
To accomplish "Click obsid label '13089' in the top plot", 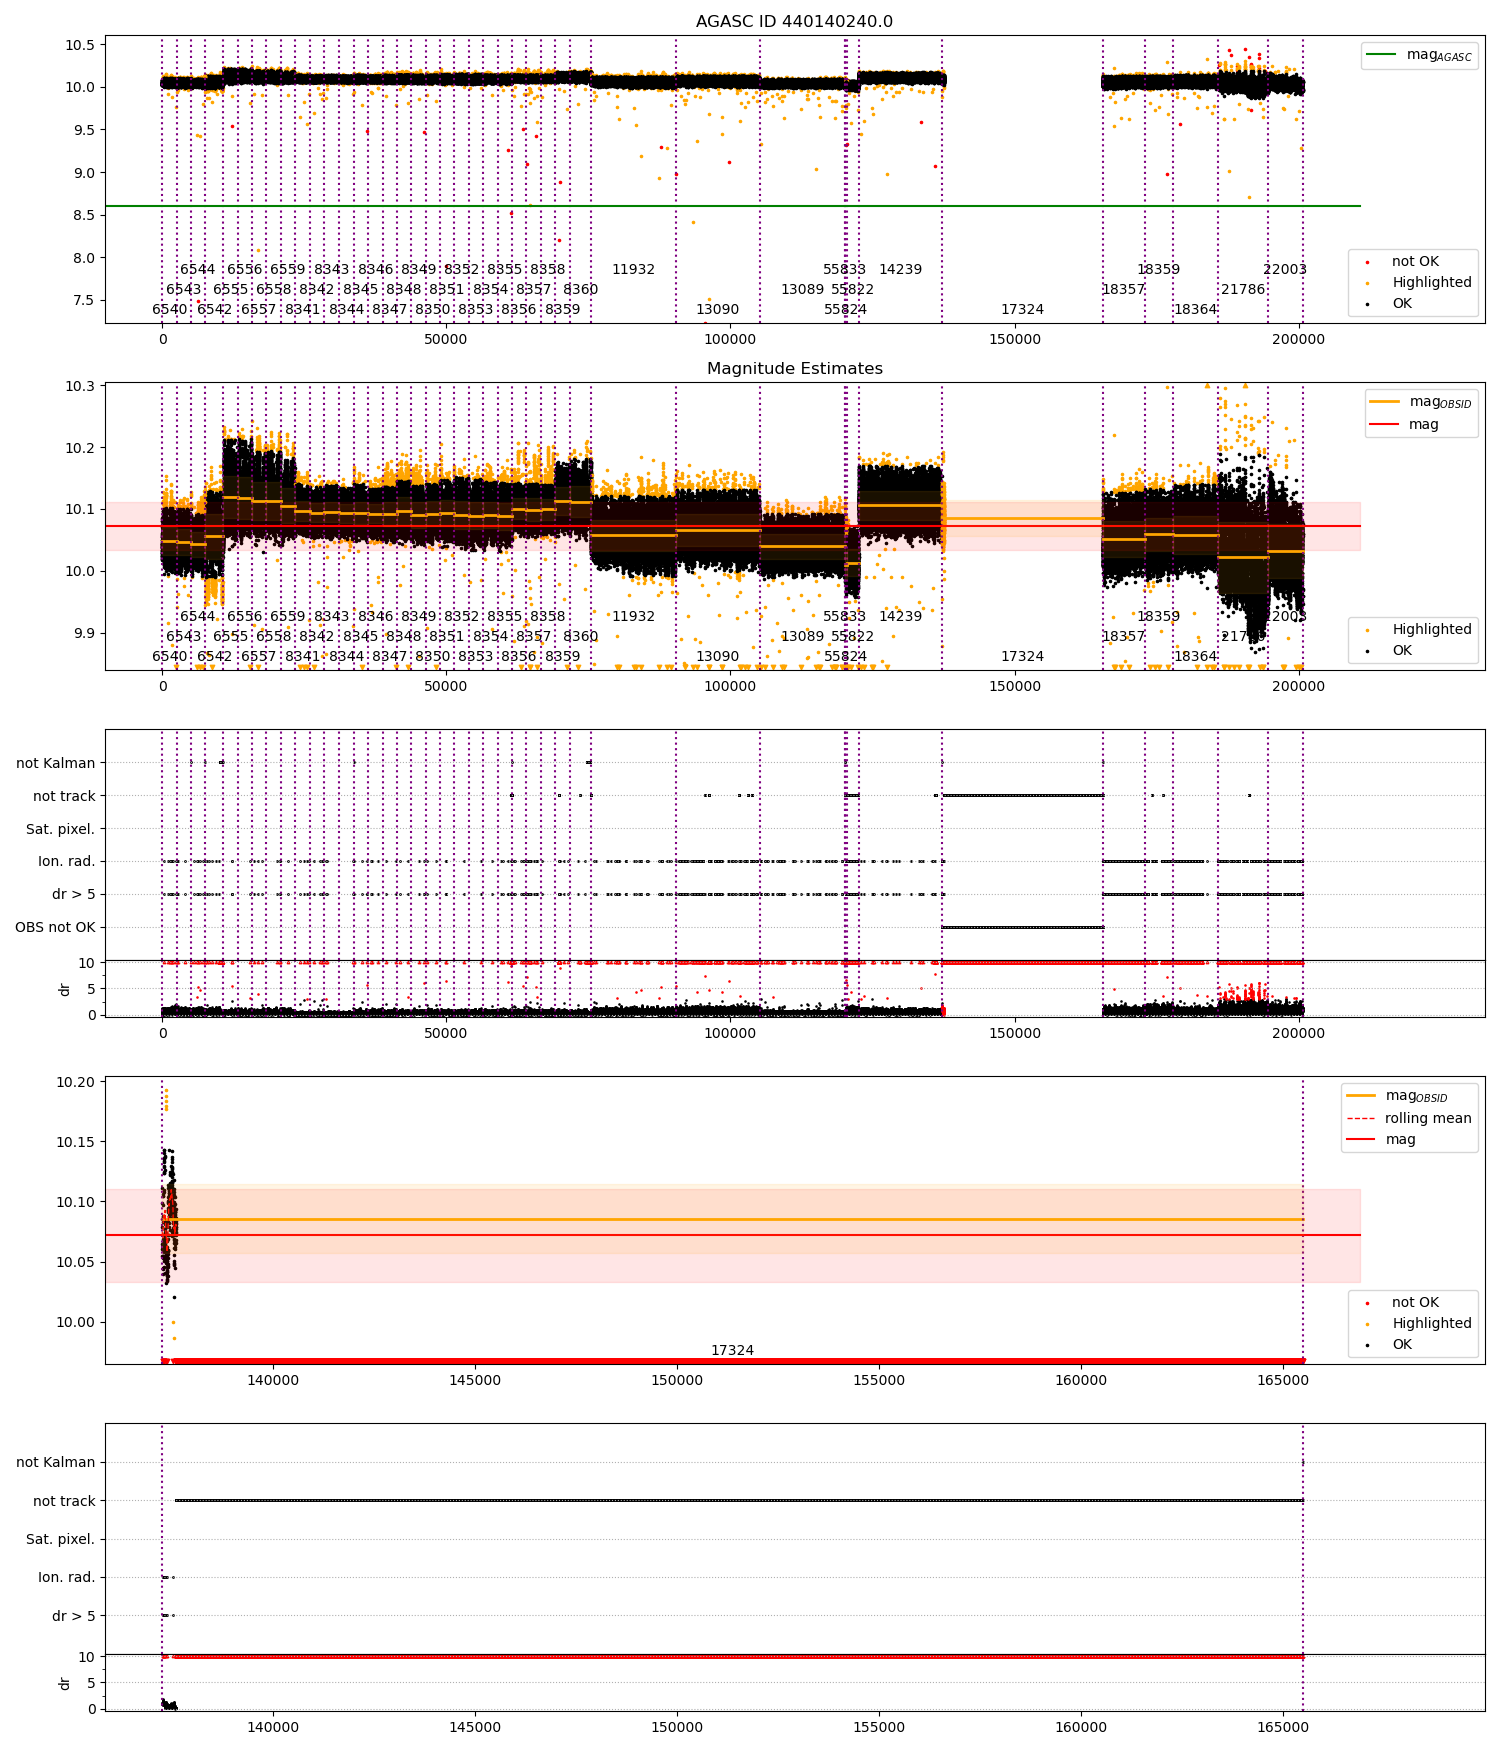I will [802, 289].
